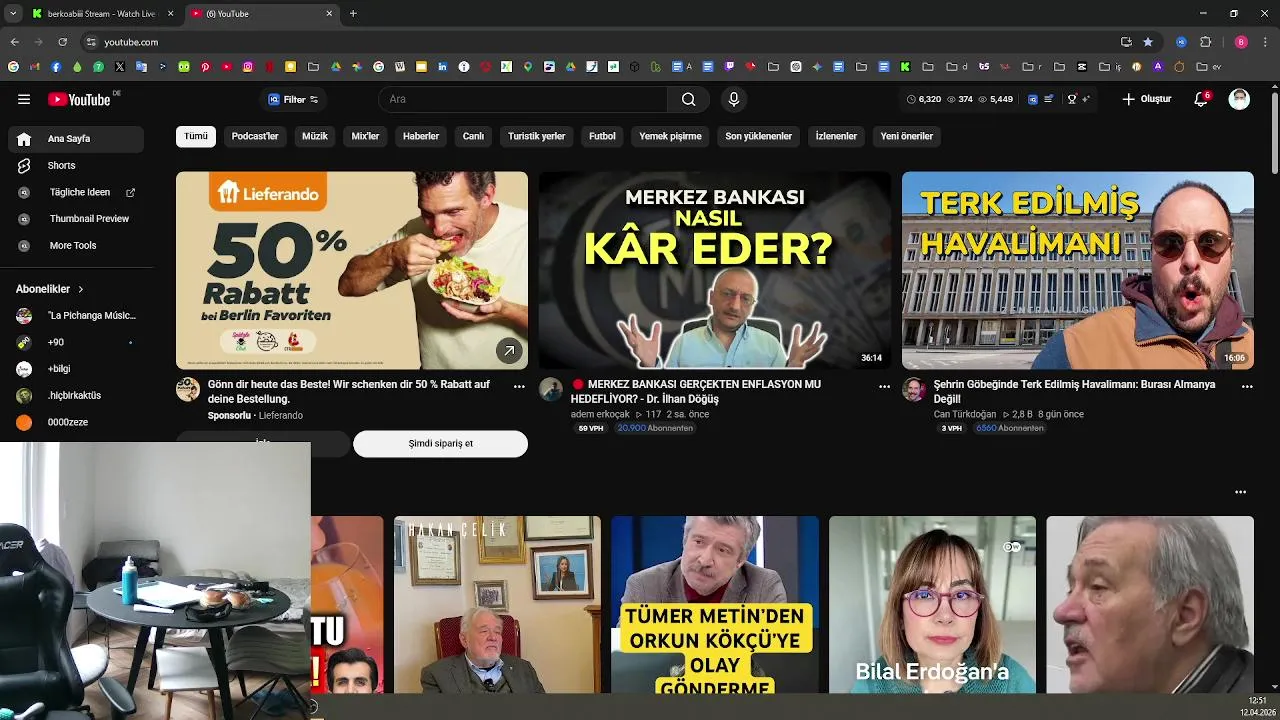
Task: Open the ad's external link arrow icon
Action: click(x=509, y=351)
